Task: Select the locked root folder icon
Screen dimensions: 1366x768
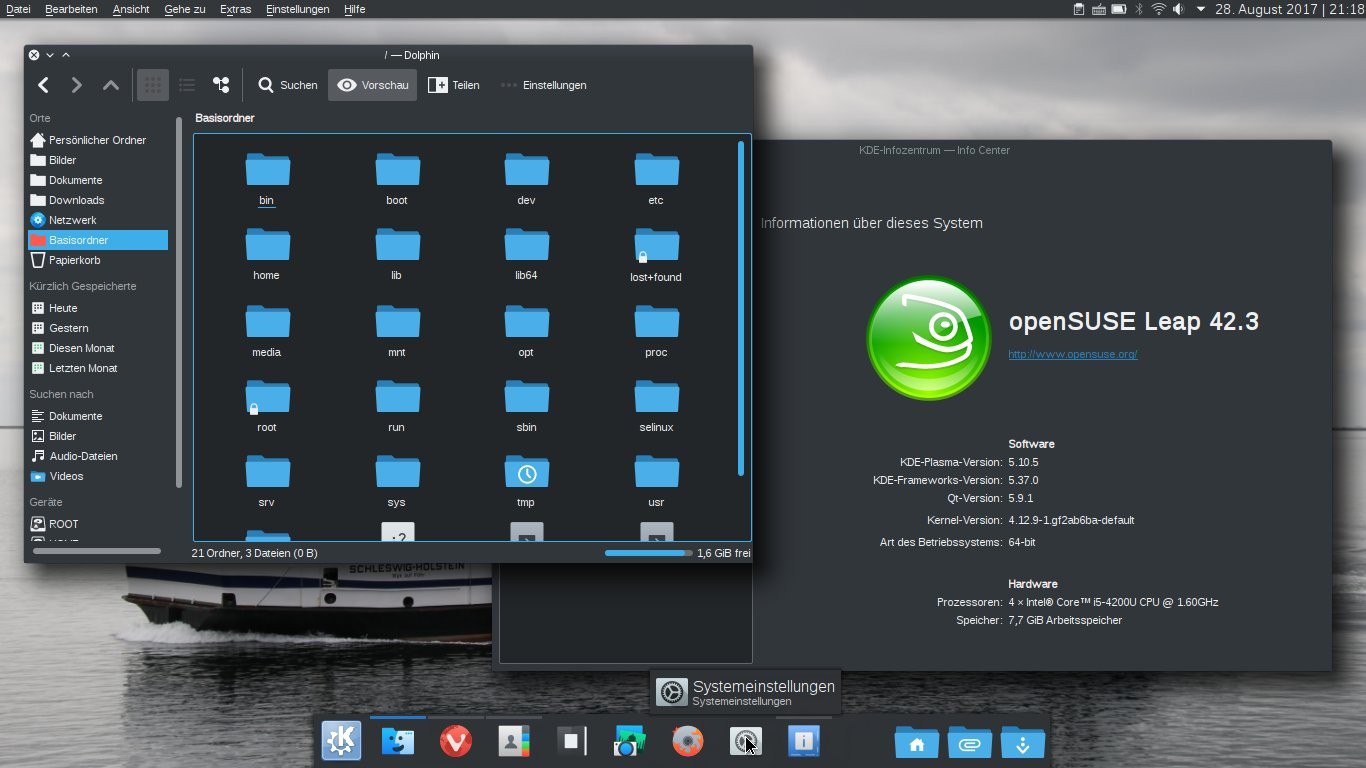Action: [267, 396]
